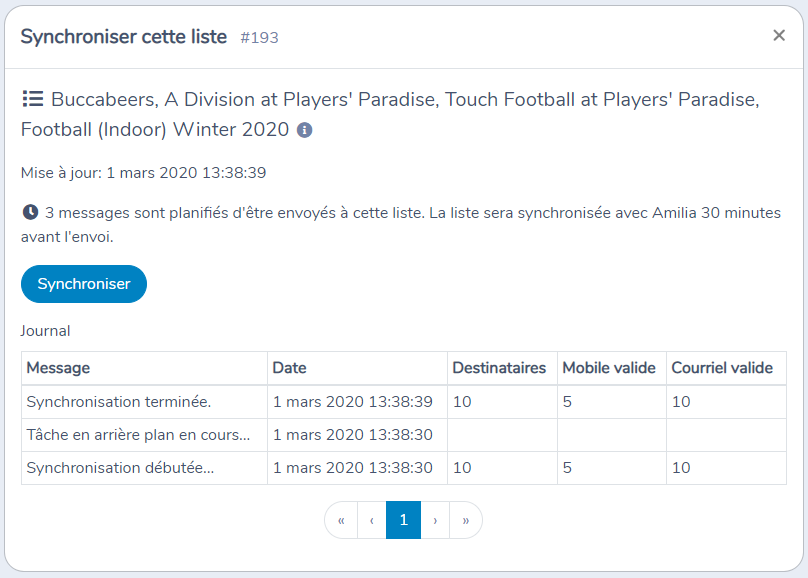Screen dimensions: 808x578
Task: Select page 1 in pagination
Action: coord(403,520)
